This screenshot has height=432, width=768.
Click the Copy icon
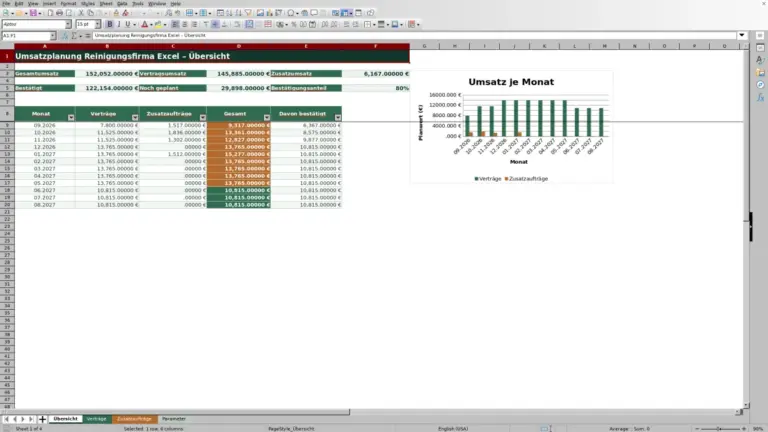[x=91, y=13]
